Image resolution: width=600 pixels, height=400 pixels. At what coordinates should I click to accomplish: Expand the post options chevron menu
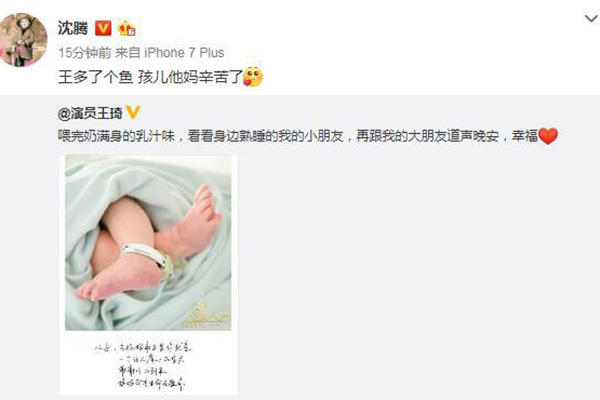click(x=591, y=18)
